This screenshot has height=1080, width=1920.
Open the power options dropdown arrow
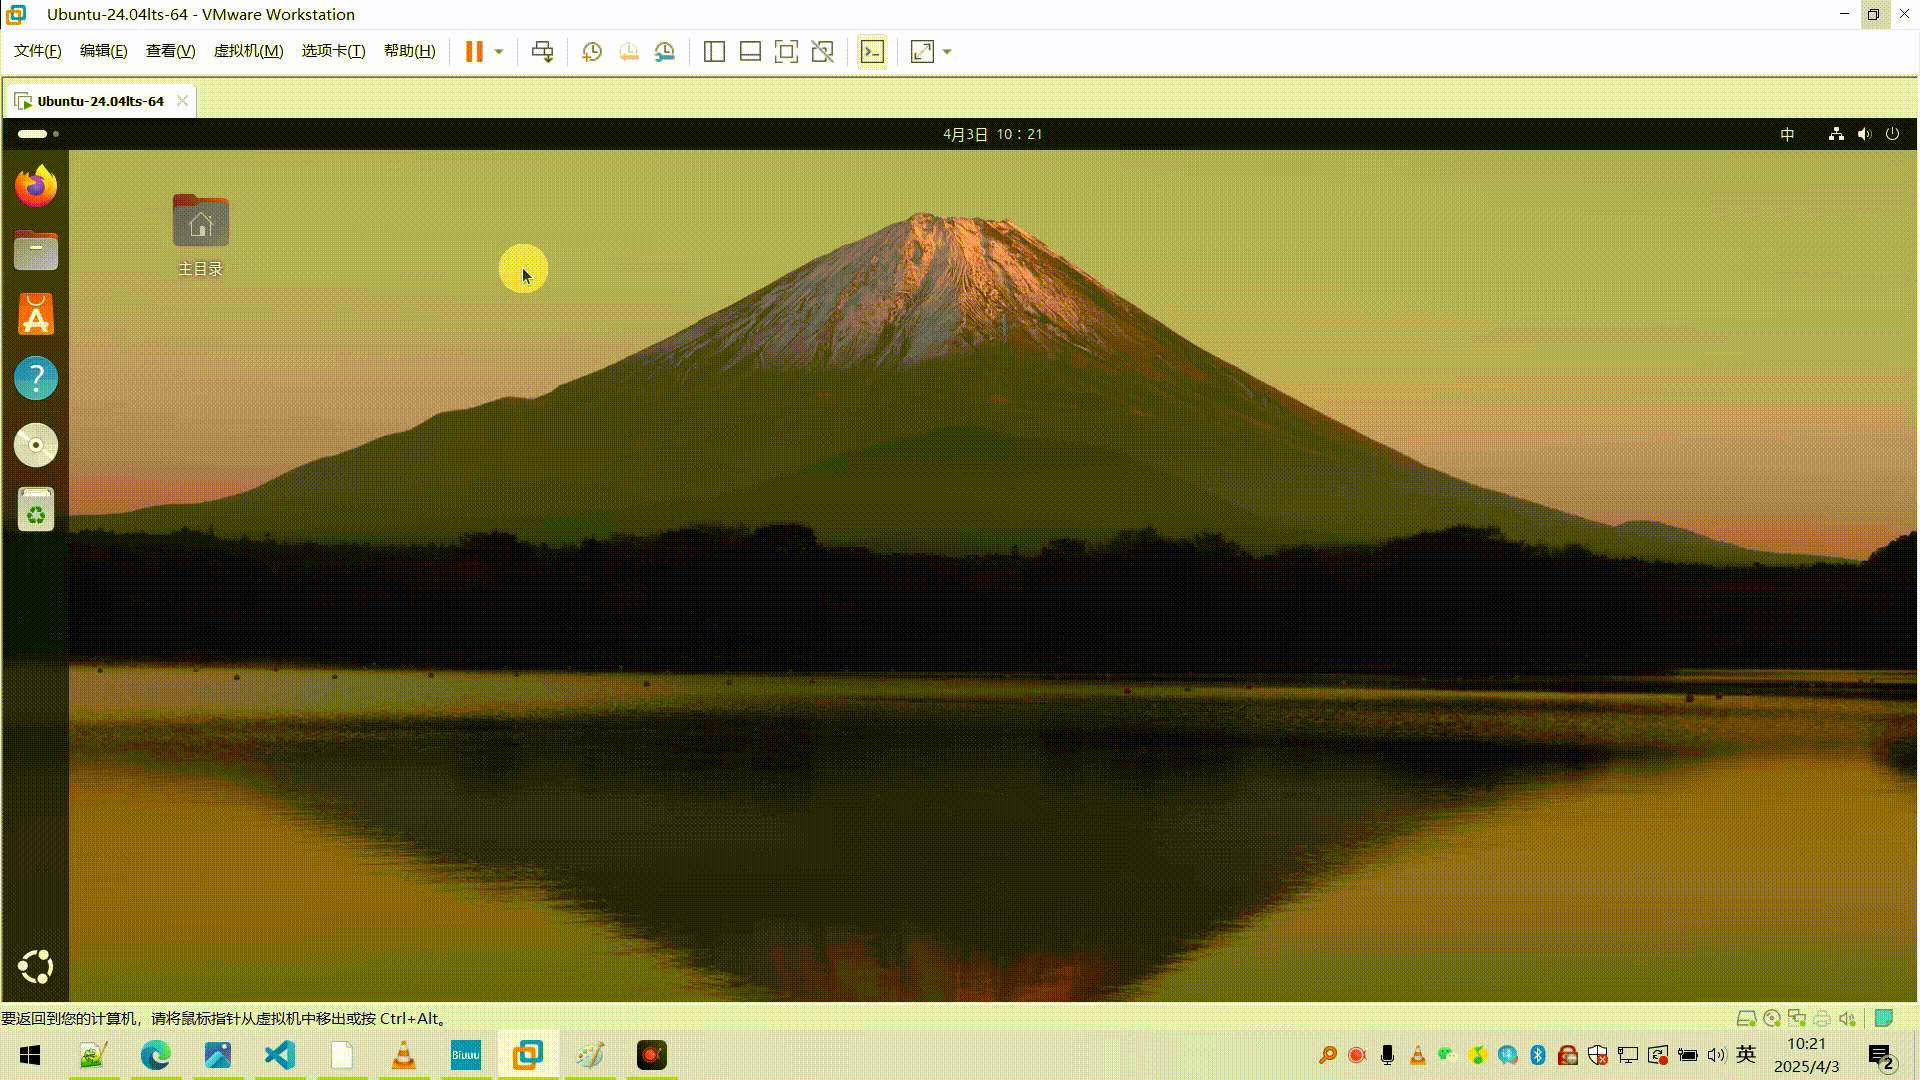tap(499, 52)
